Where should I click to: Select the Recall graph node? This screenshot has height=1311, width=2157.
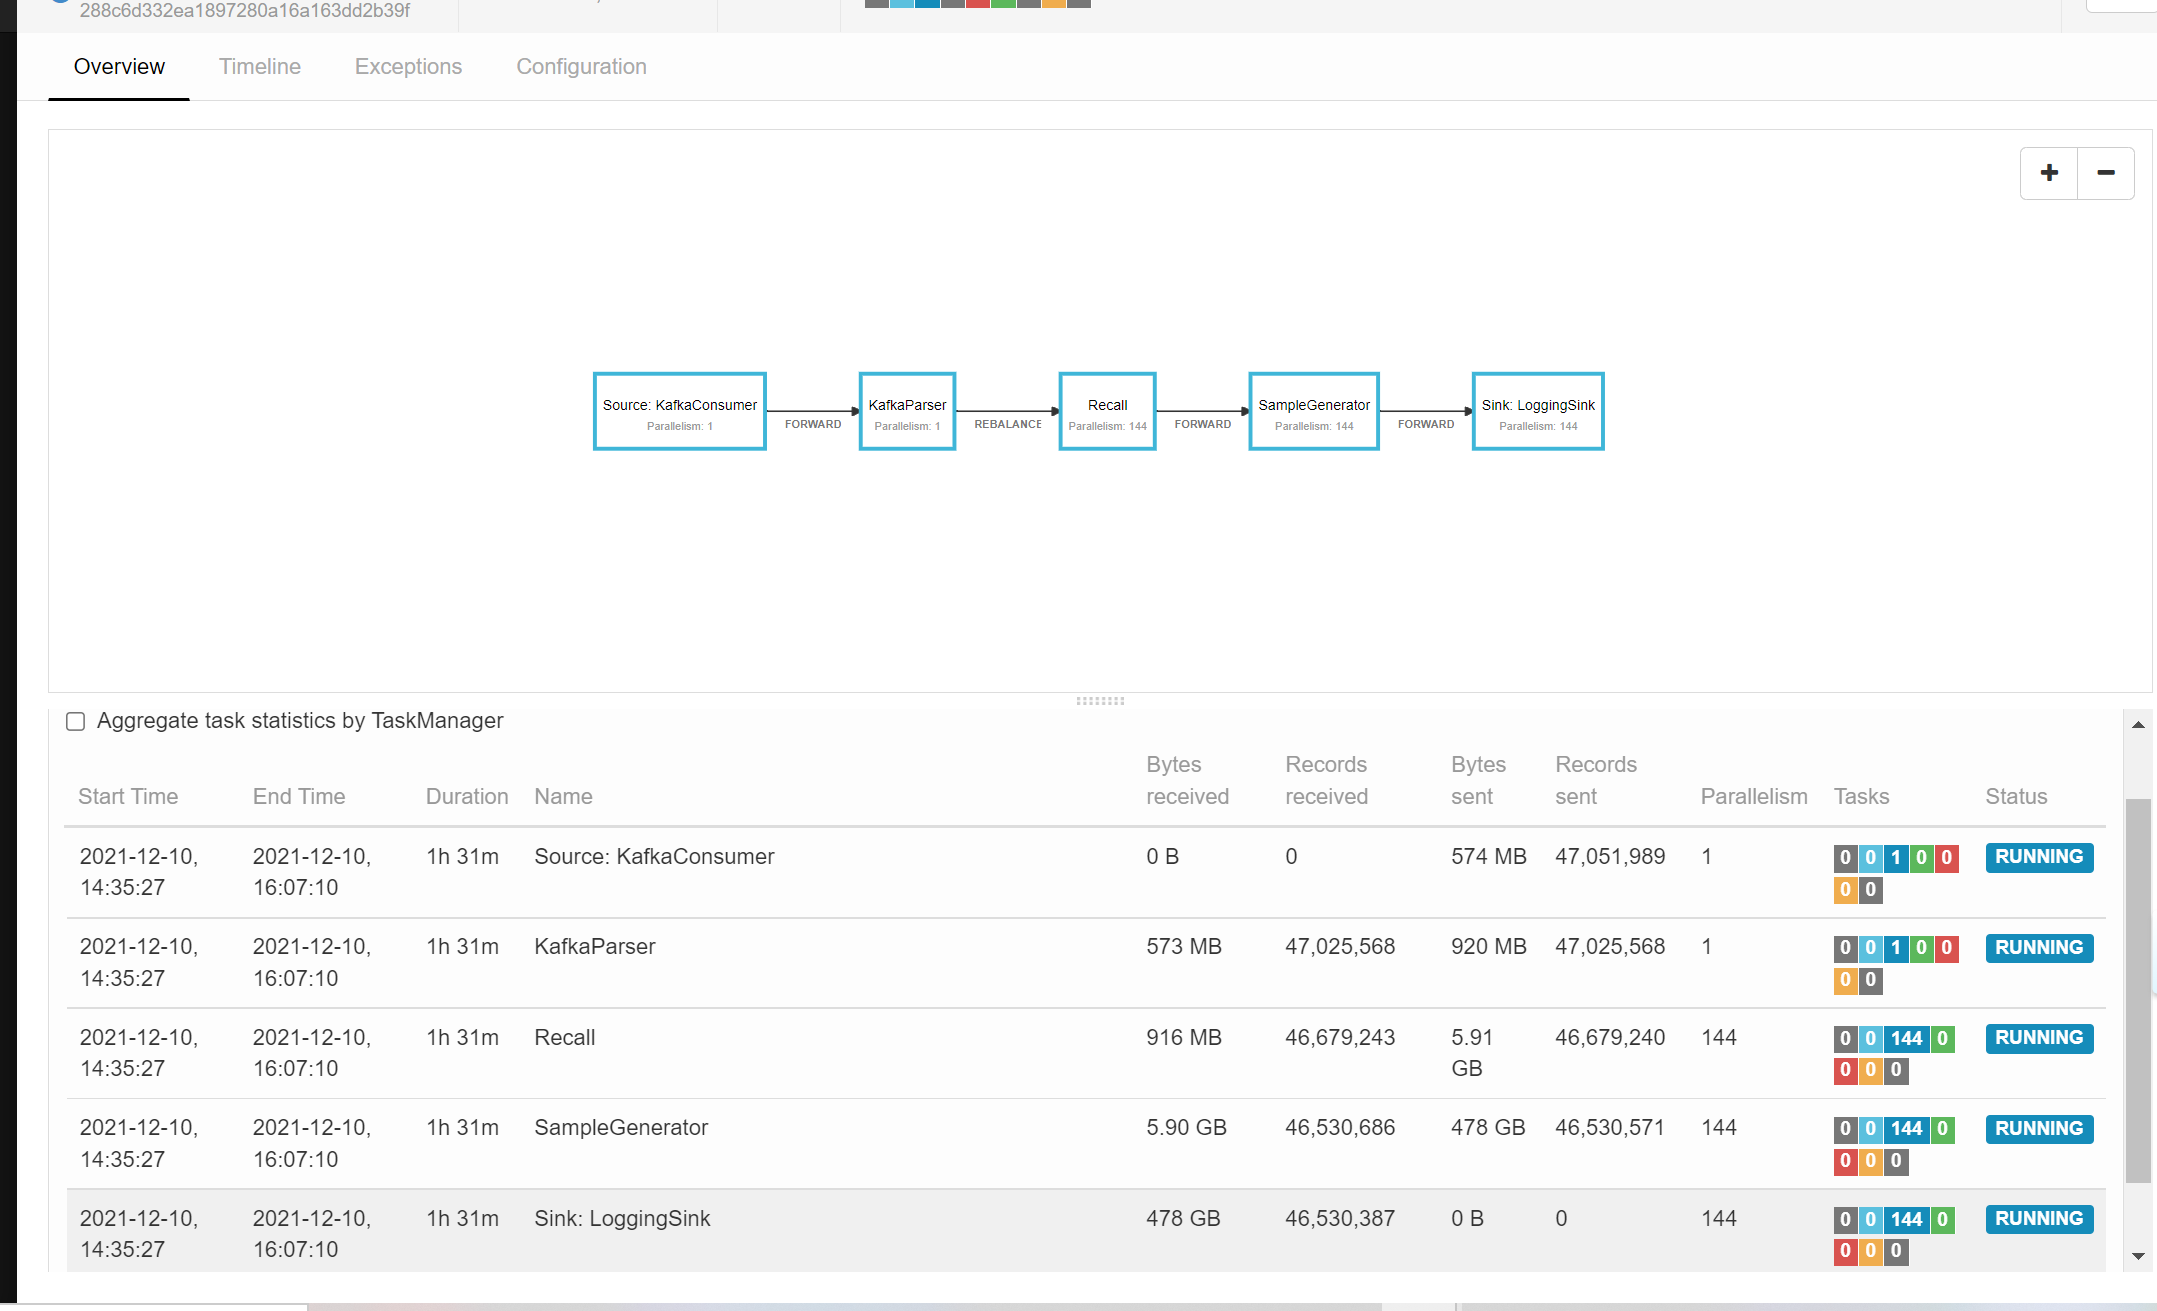pos(1107,411)
